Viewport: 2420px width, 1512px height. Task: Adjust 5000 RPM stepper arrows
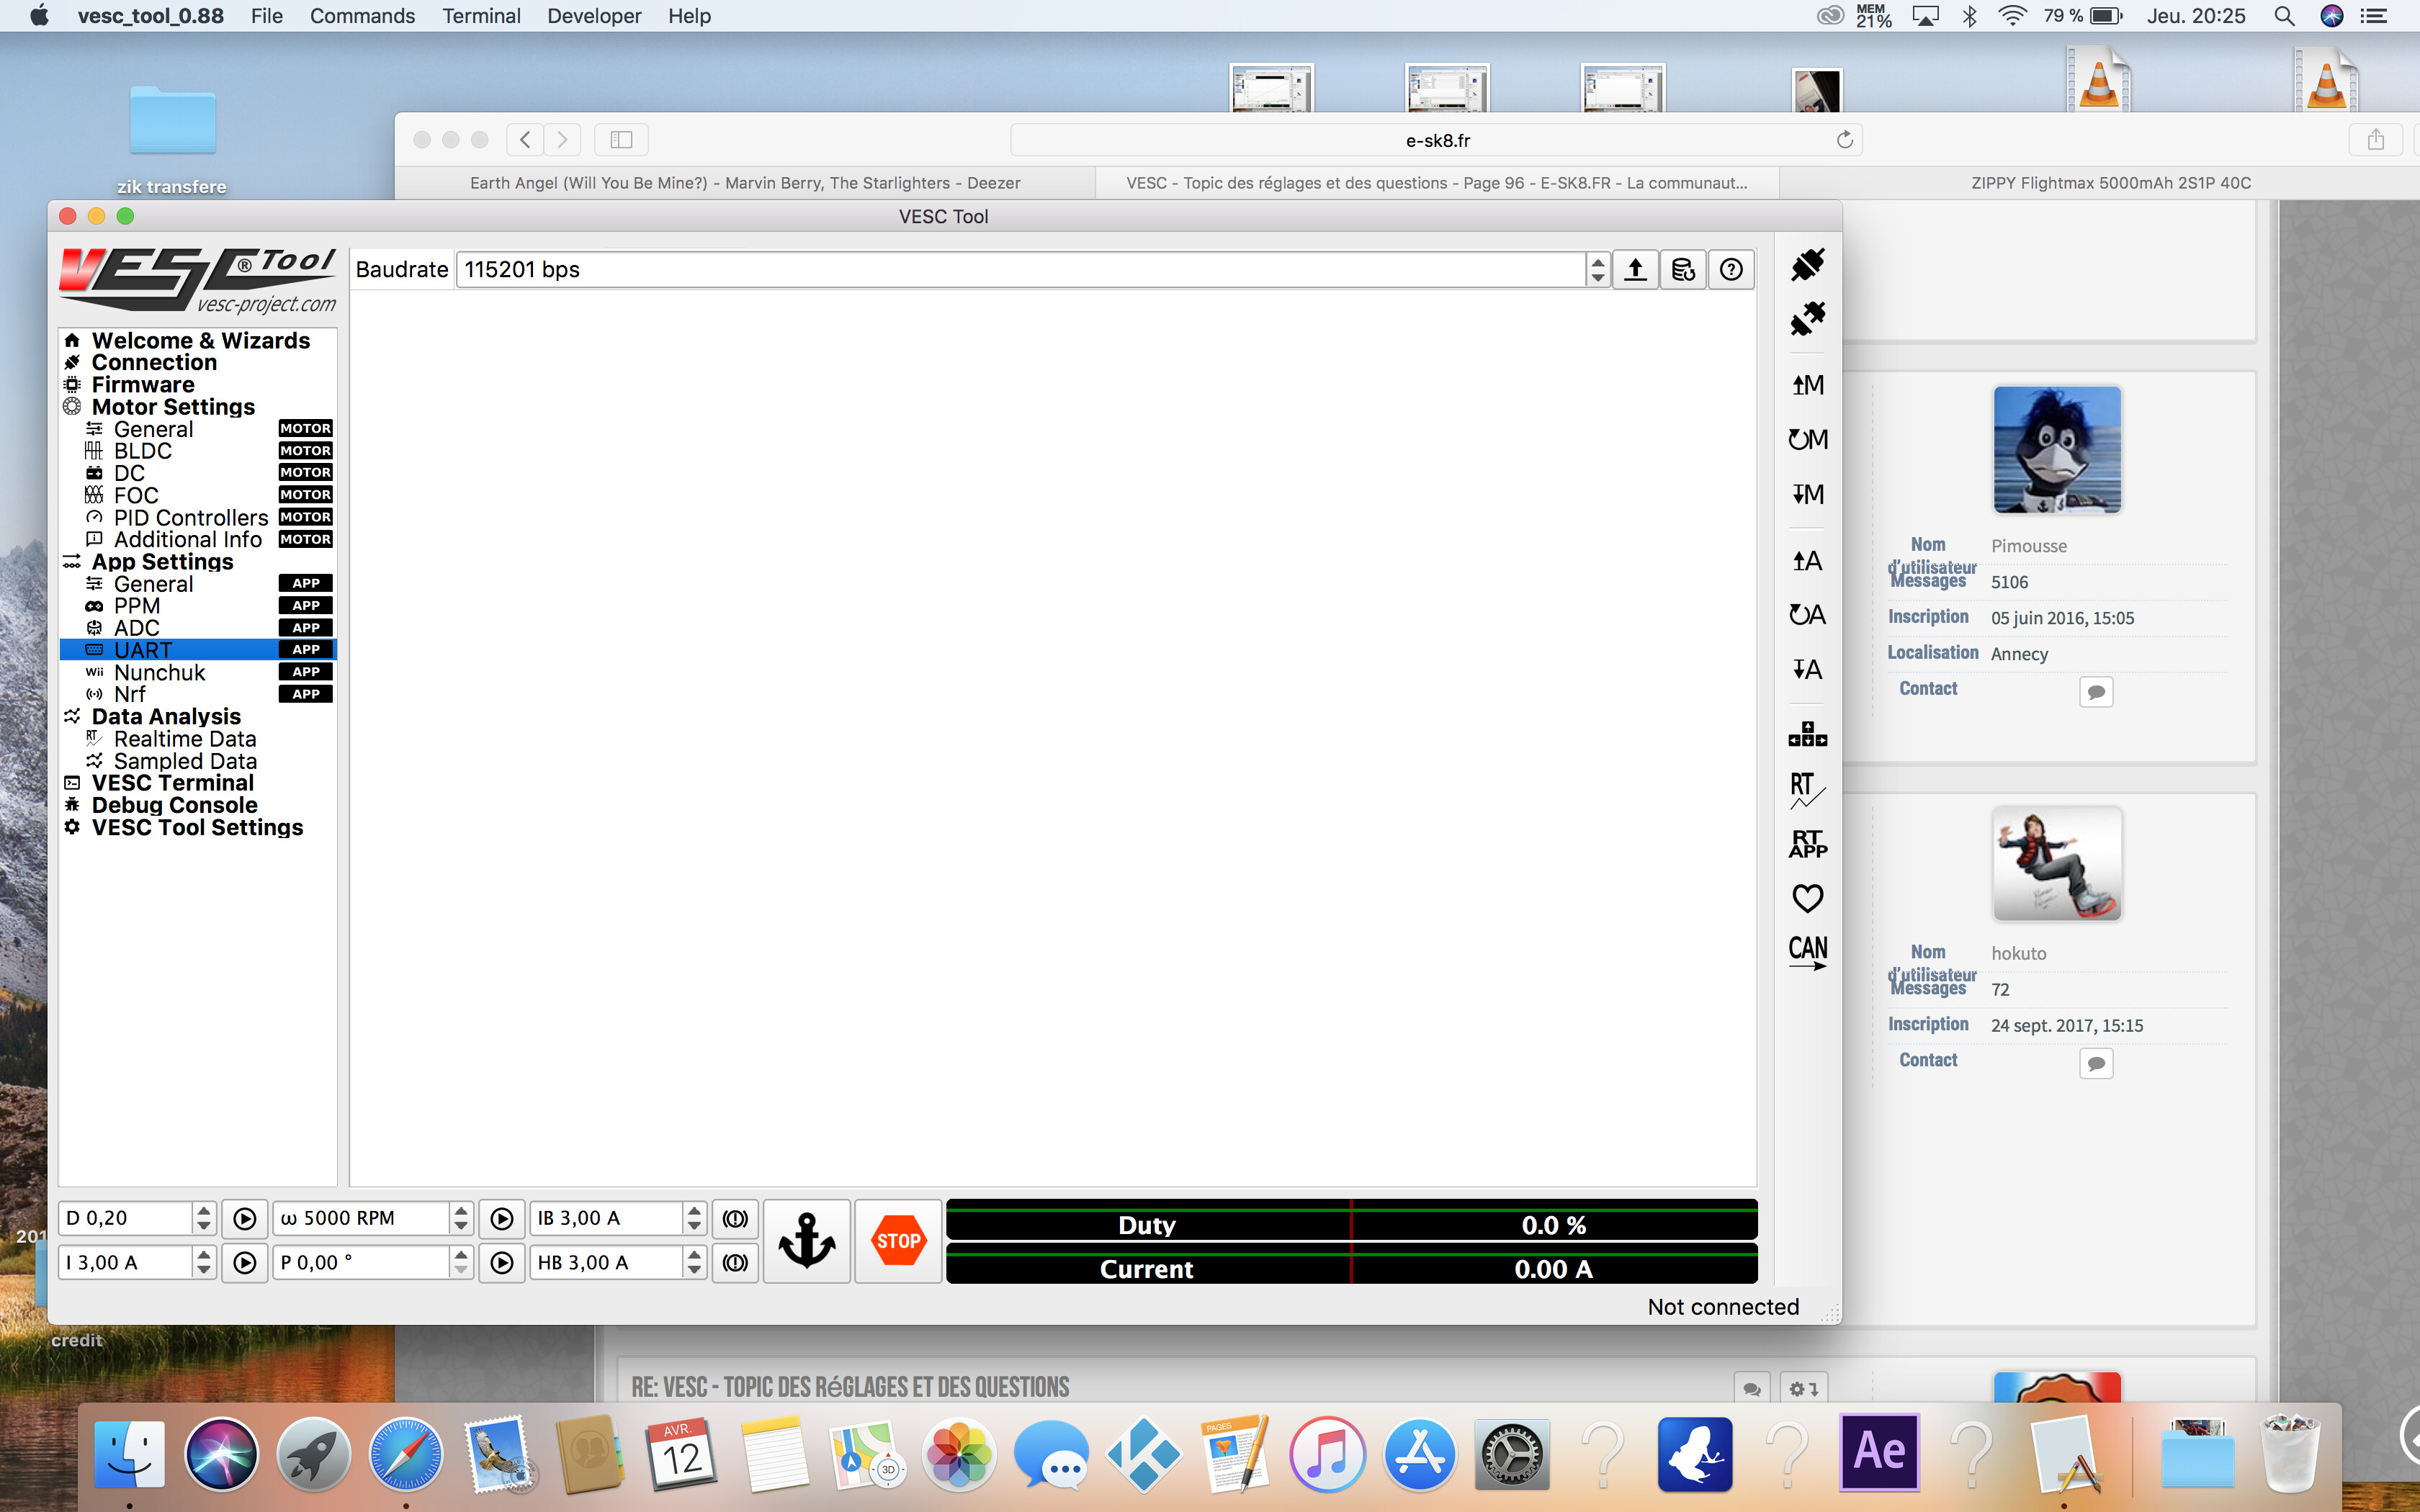461,1218
